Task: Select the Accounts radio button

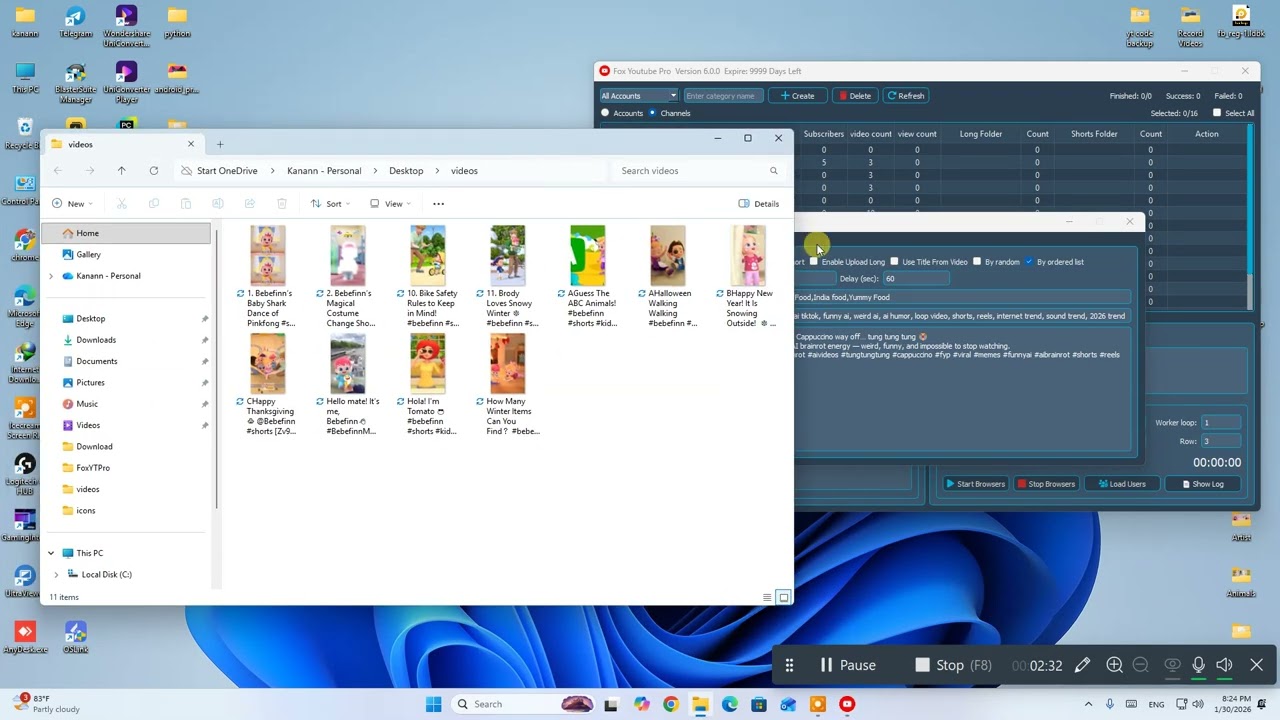Action: (605, 113)
